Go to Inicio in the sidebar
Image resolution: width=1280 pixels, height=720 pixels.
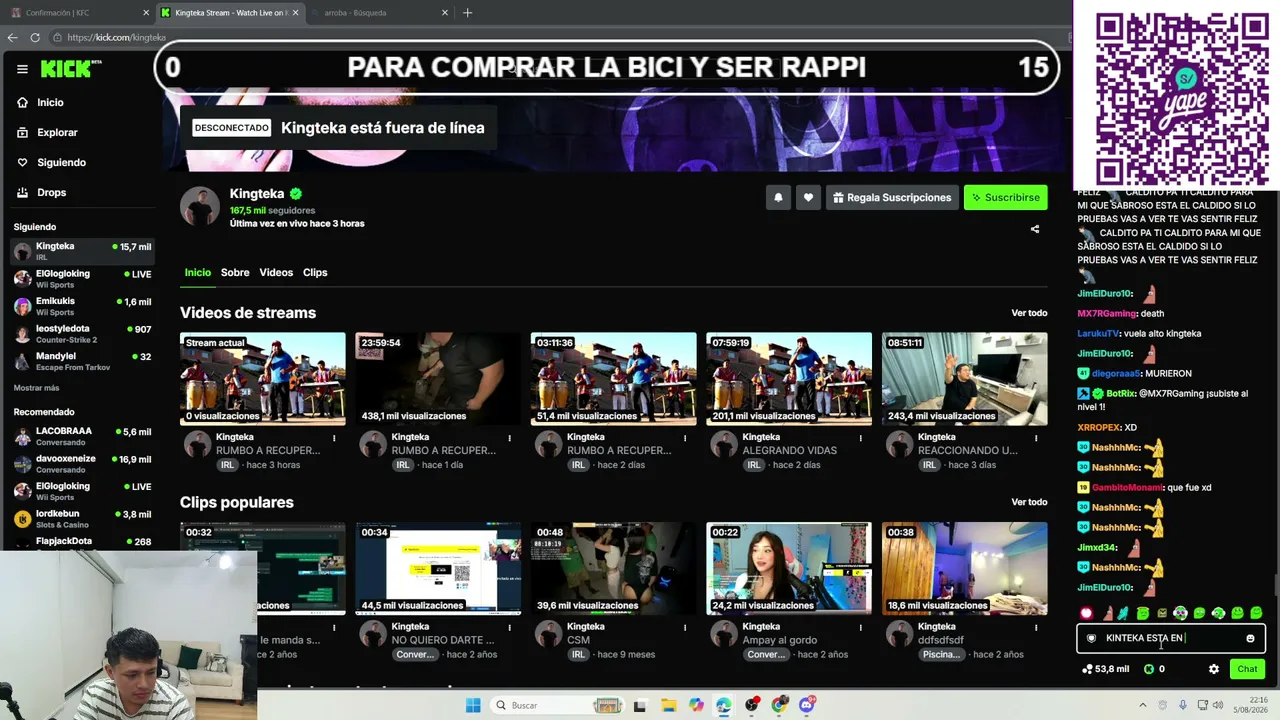[x=50, y=102]
